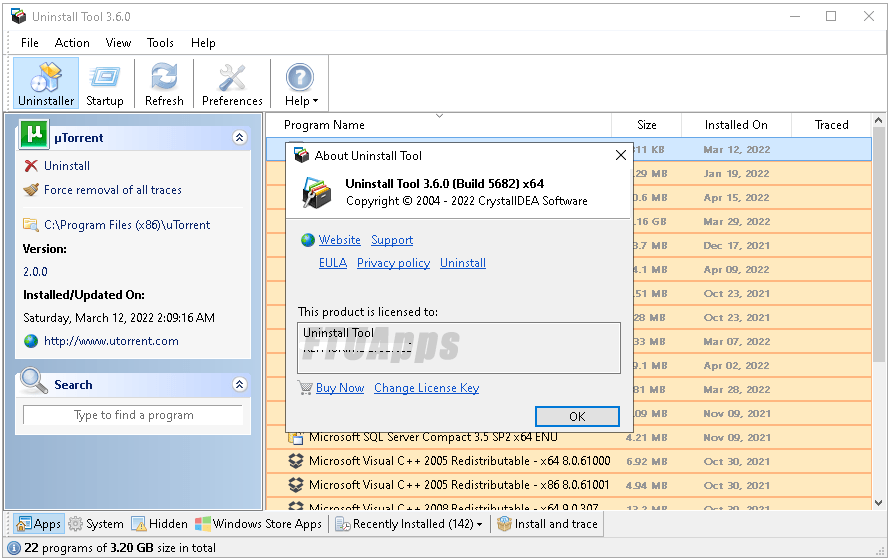
Task: Click the Mar 12, 2022 date cell
Action: (736, 150)
